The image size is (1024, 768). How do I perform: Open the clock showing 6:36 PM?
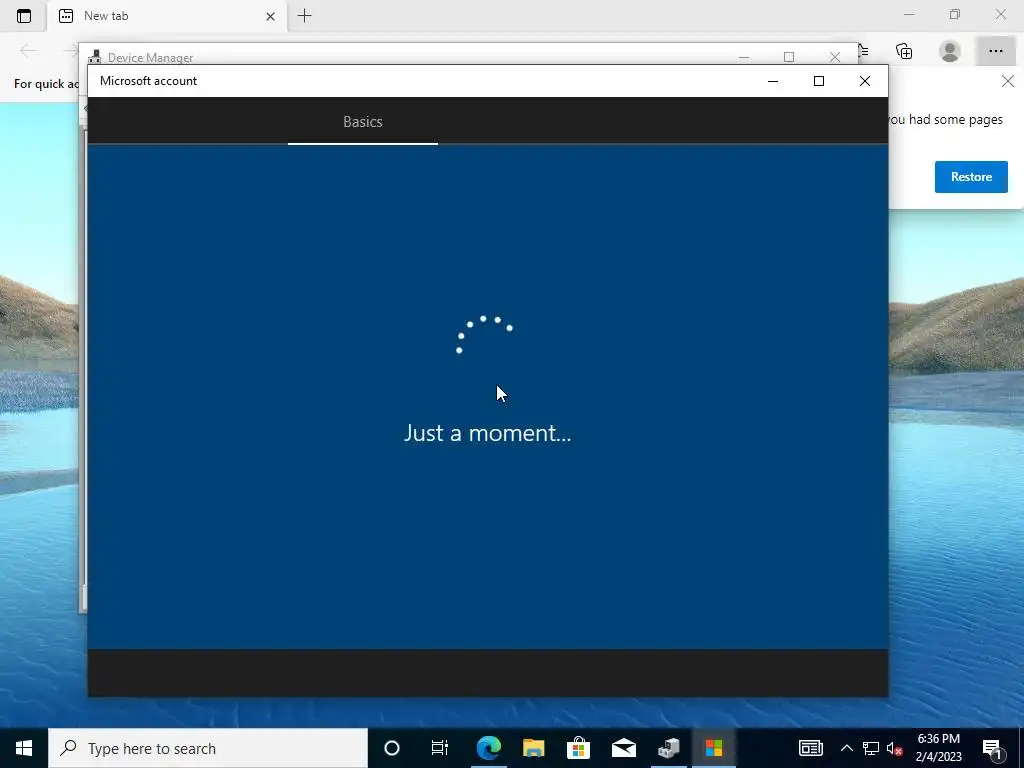[938, 748]
